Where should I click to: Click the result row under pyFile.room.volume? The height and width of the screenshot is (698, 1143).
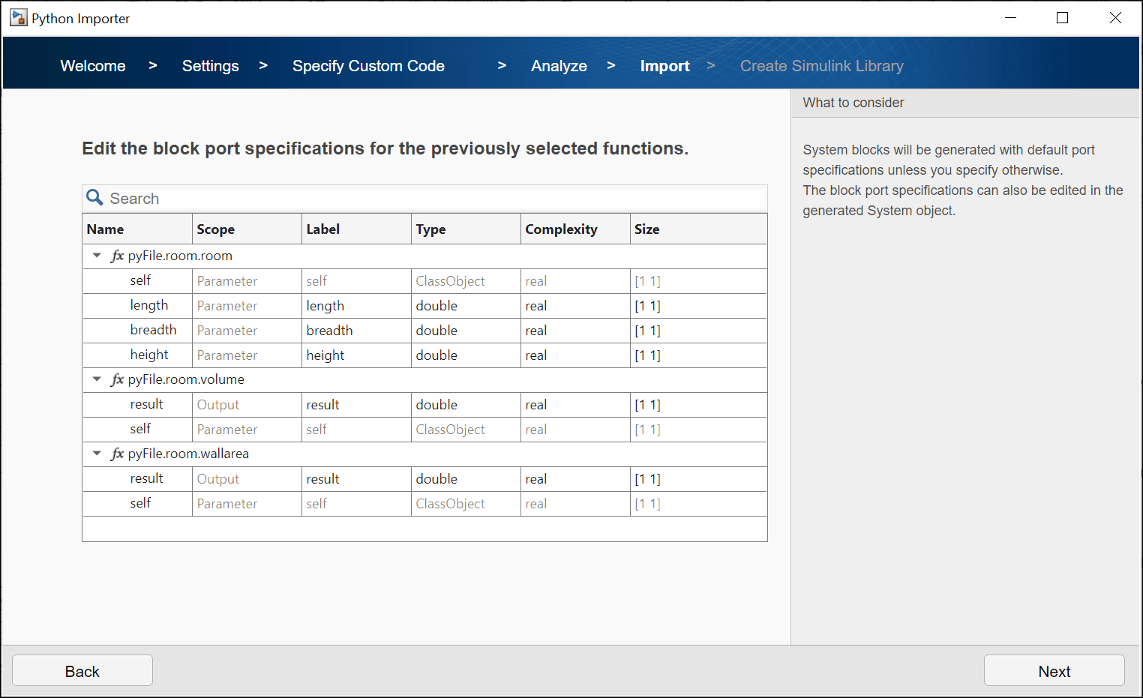pos(425,404)
